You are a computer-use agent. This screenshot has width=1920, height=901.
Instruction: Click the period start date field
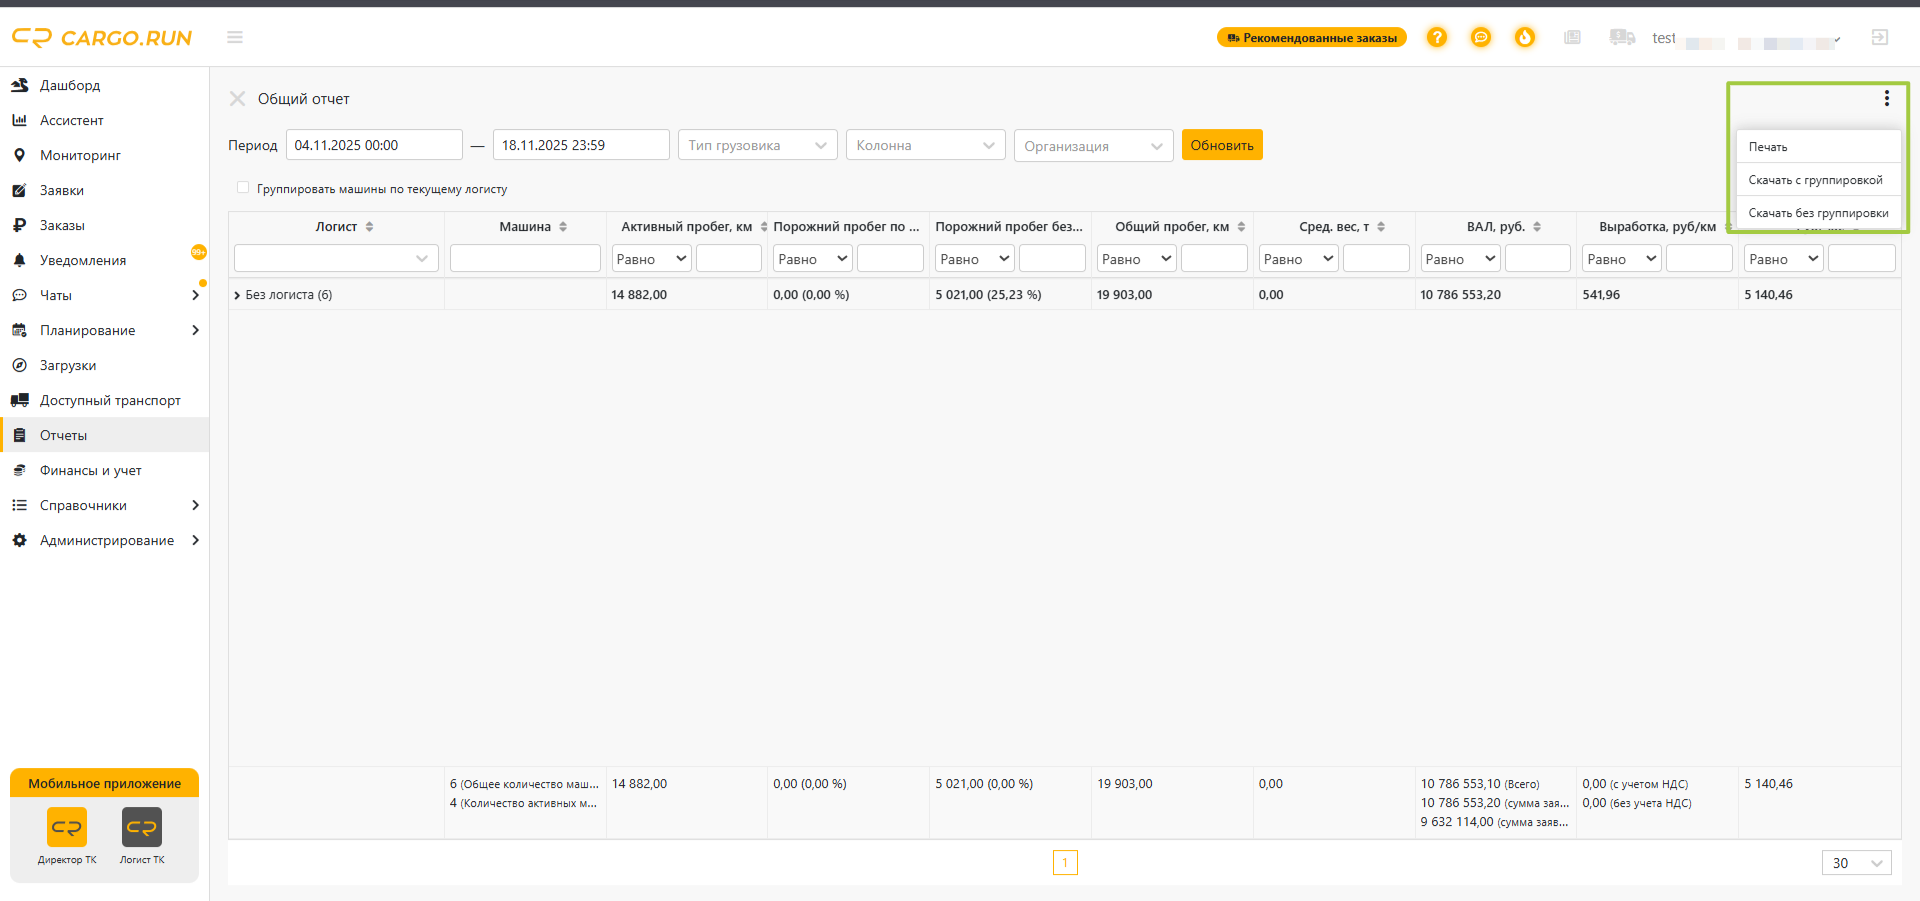pyautogui.click(x=374, y=145)
